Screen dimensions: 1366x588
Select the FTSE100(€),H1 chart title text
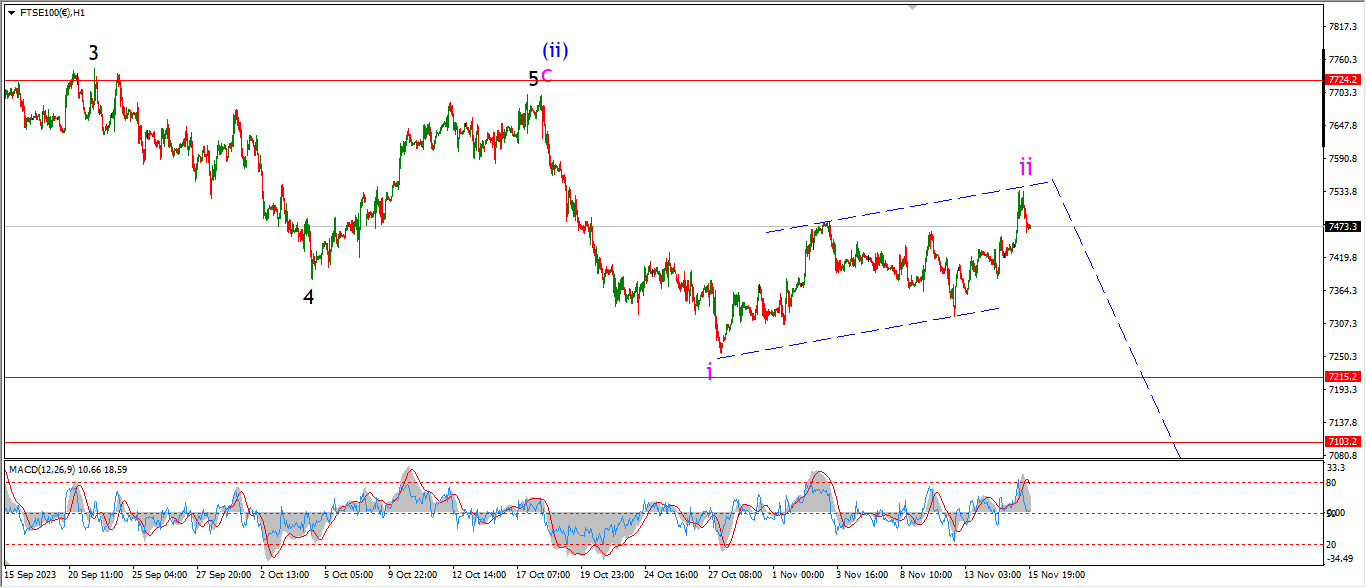(x=54, y=12)
